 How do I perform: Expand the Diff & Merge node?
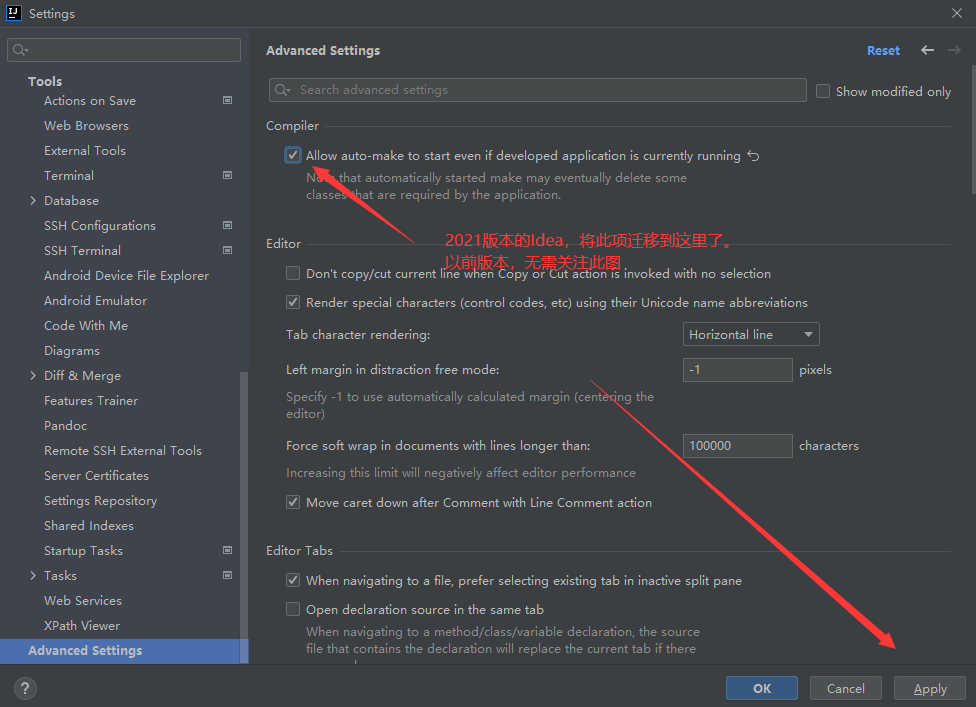tap(33, 375)
